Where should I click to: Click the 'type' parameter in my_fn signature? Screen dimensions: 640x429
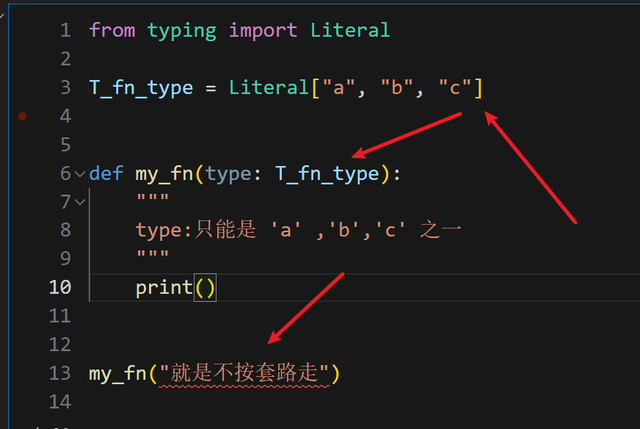[228, 173]
